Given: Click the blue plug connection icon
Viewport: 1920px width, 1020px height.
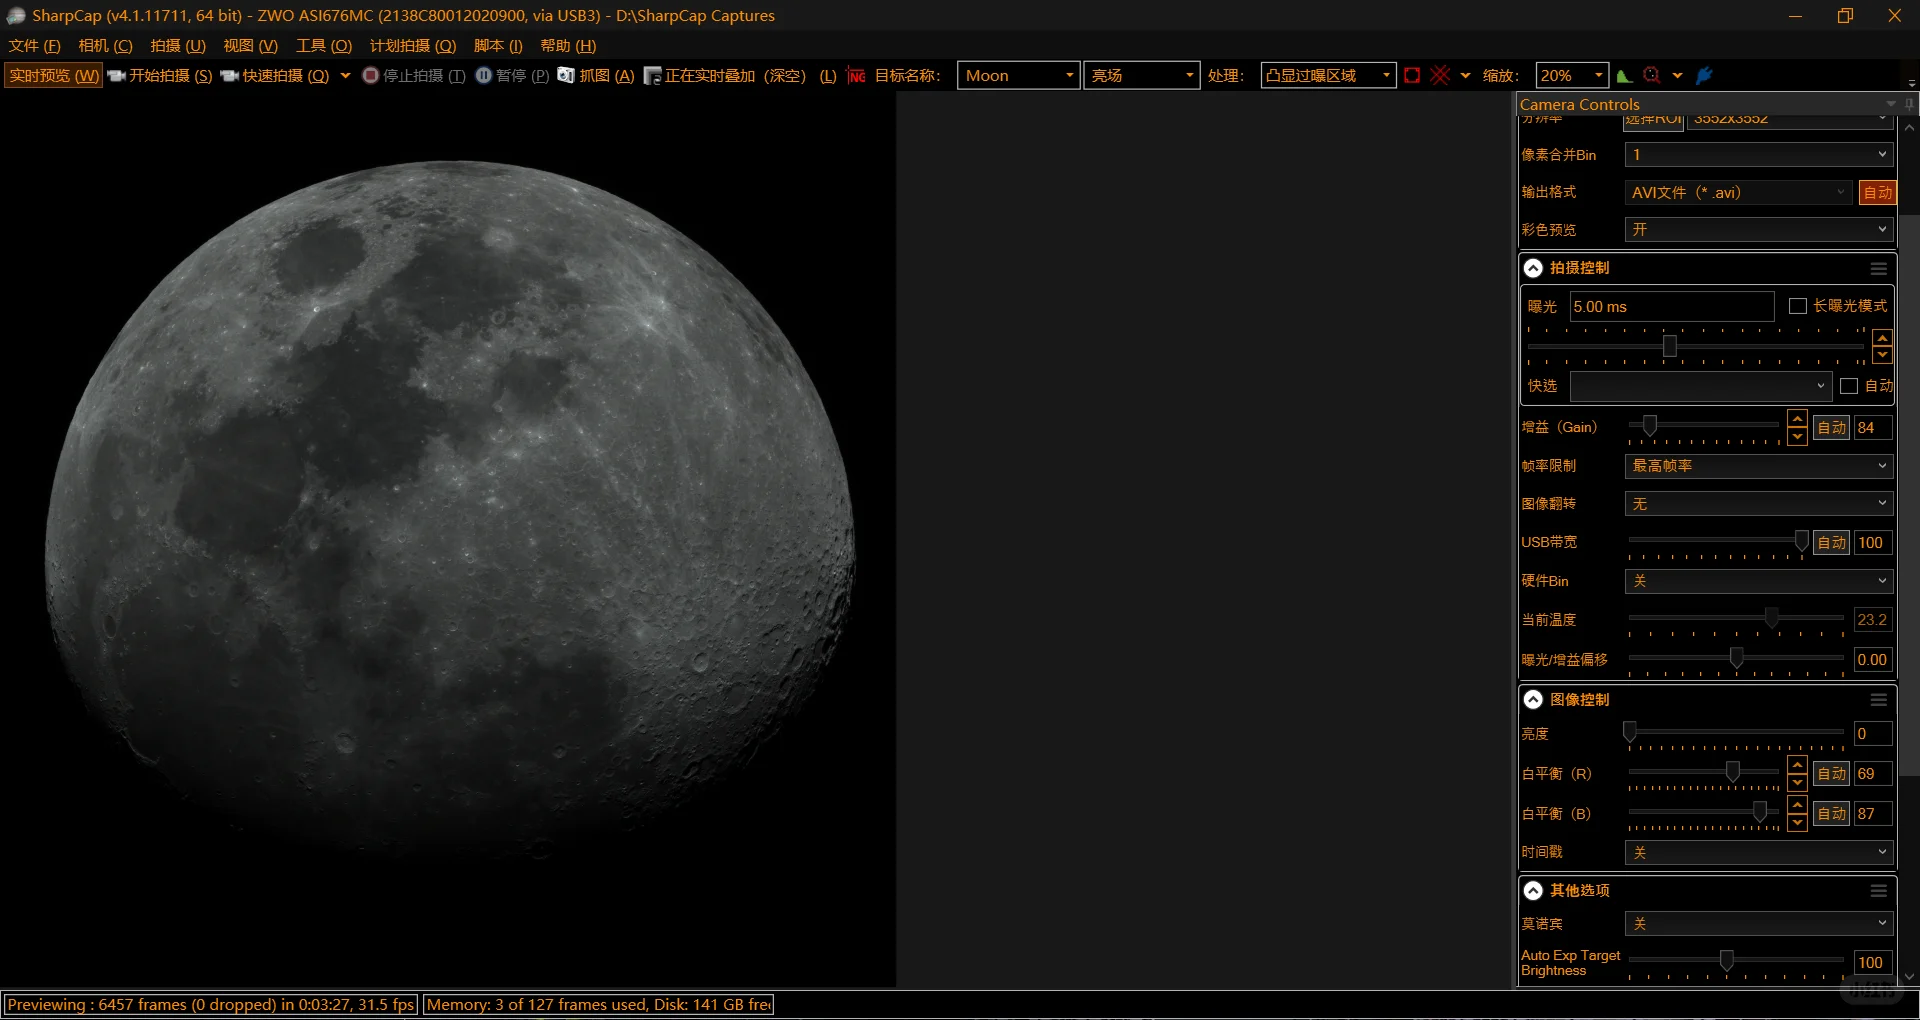Looking at the screenshot, I should point(1705,76).
